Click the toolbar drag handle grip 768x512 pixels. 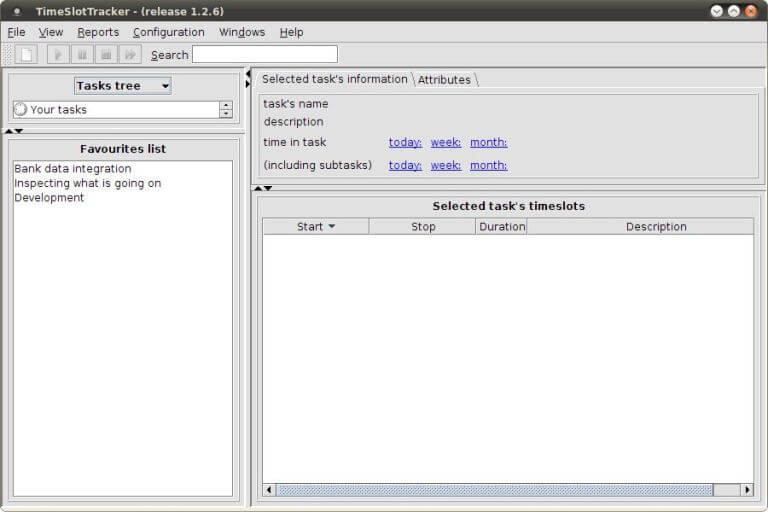8,54
